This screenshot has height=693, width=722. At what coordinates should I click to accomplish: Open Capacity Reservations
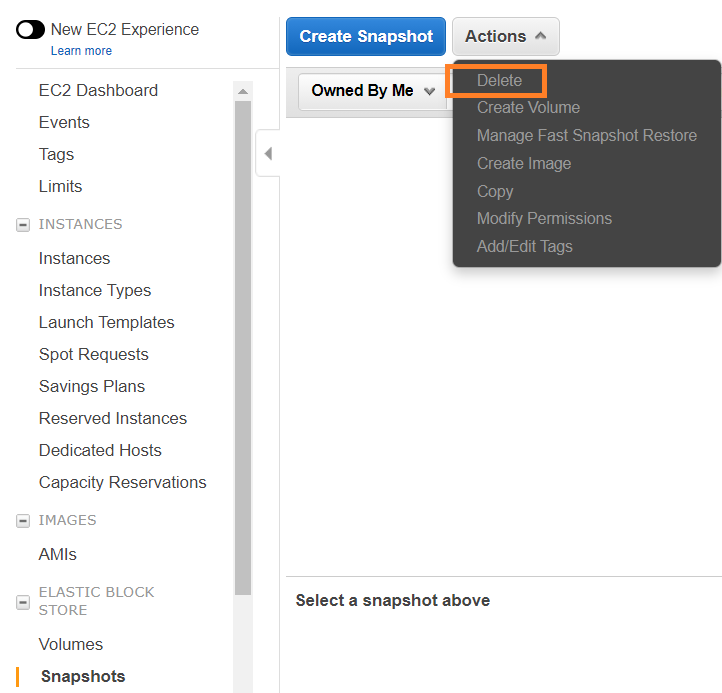click(x=122, y=482)
